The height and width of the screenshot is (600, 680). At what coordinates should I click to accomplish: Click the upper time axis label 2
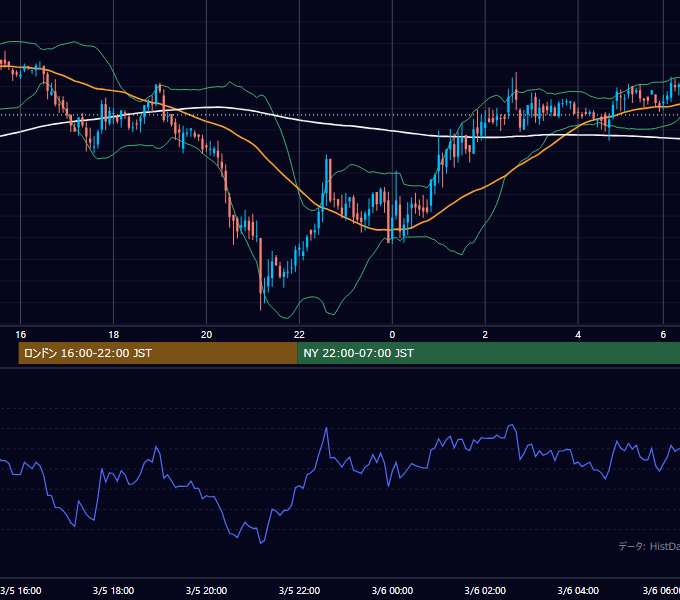click(485, 335)
